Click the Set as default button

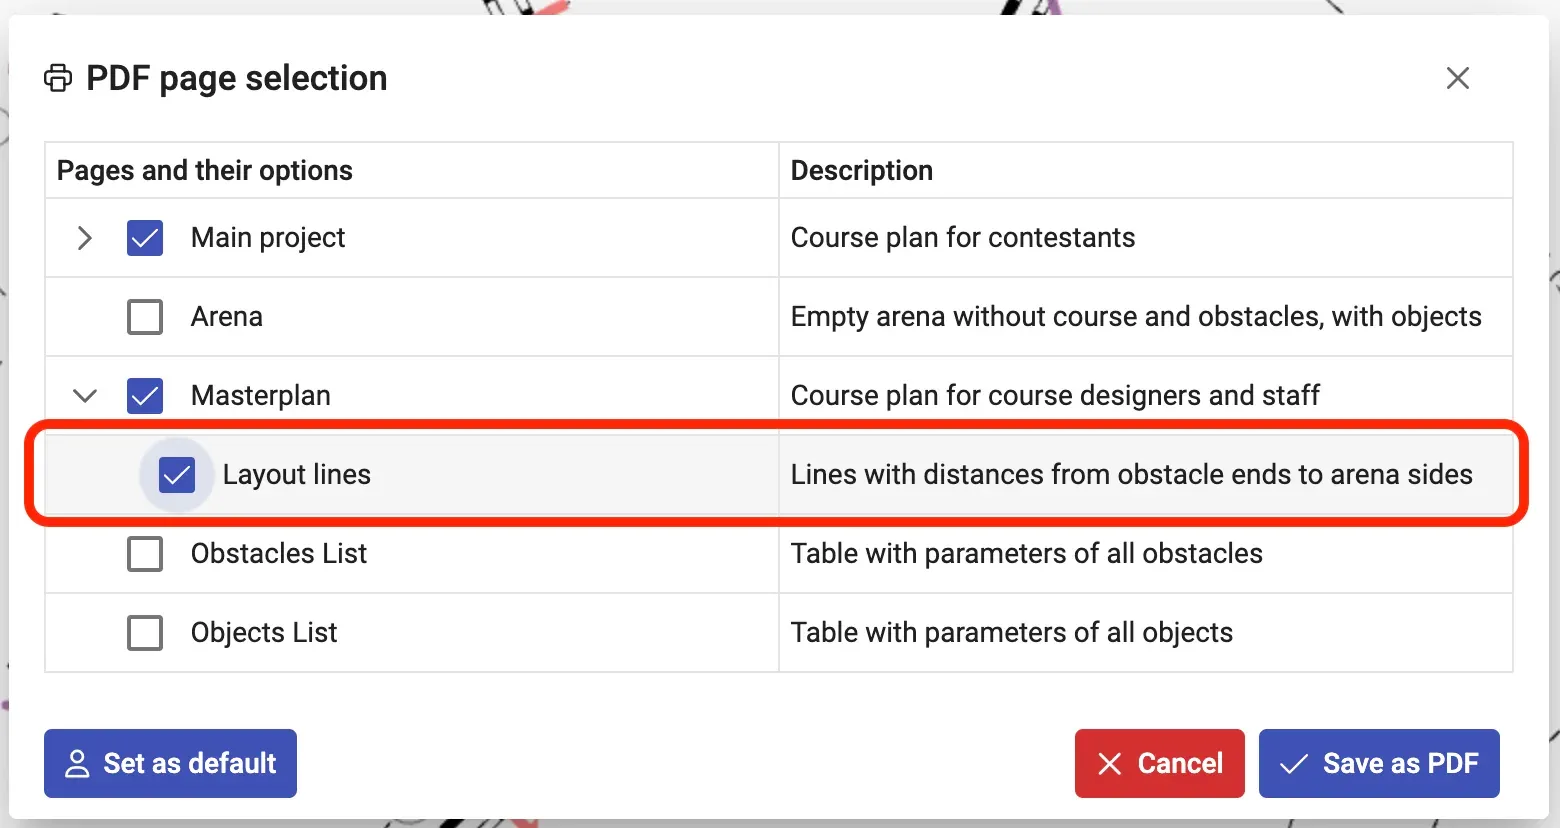170,763
